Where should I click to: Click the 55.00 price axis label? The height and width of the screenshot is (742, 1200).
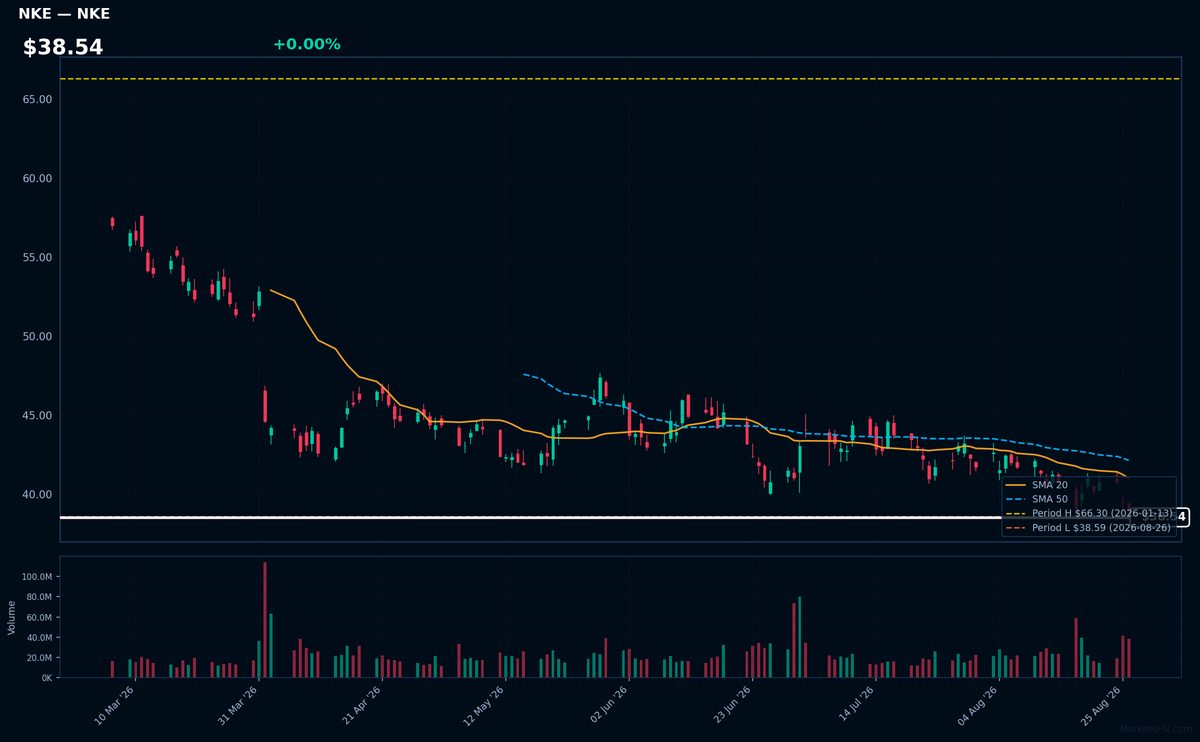[37, 258]
